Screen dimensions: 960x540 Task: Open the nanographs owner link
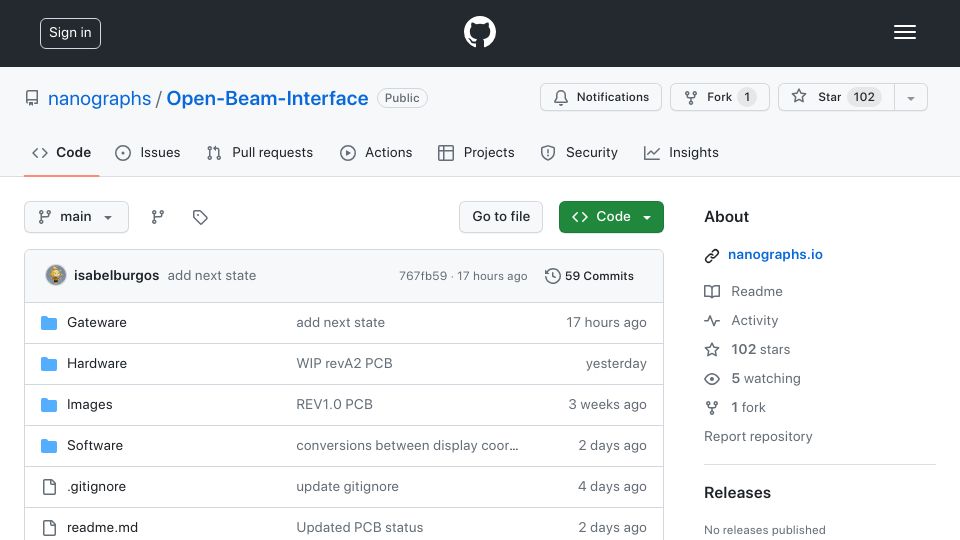[x=99, y=99]
